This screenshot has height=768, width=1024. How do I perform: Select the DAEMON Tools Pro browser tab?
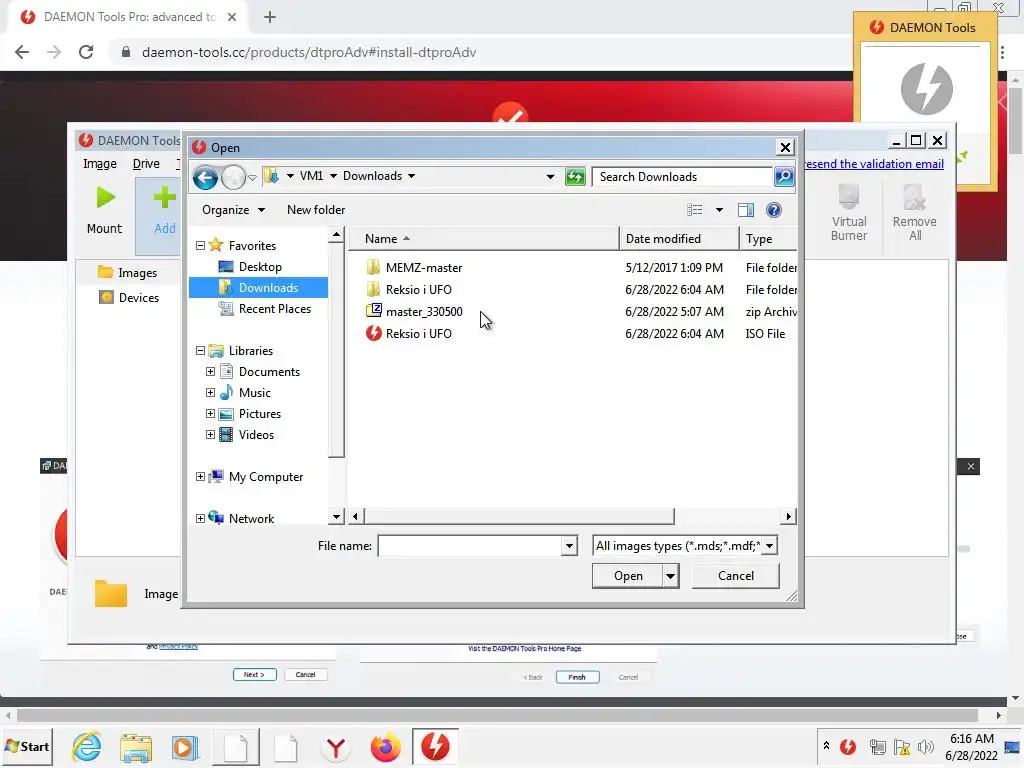[x=129, y=17]
